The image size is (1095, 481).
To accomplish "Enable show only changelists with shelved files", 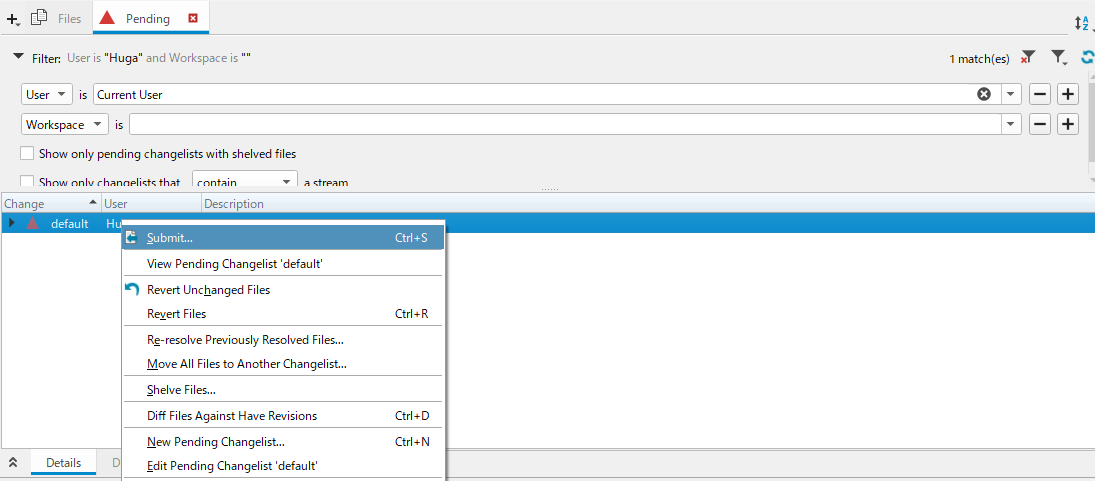I will (27, 154).
